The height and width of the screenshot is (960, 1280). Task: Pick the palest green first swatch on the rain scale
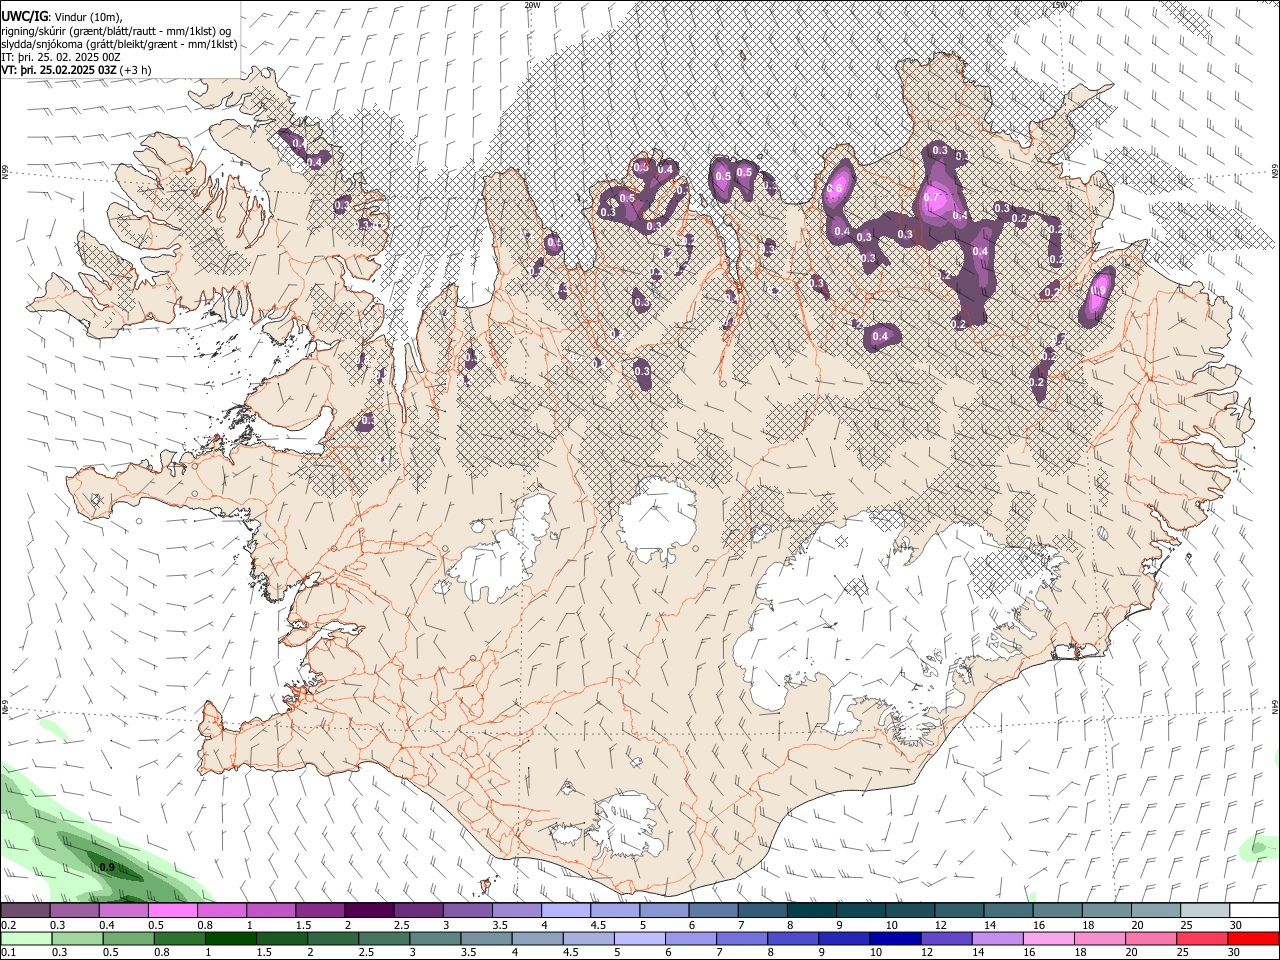(x=26, y=939)
